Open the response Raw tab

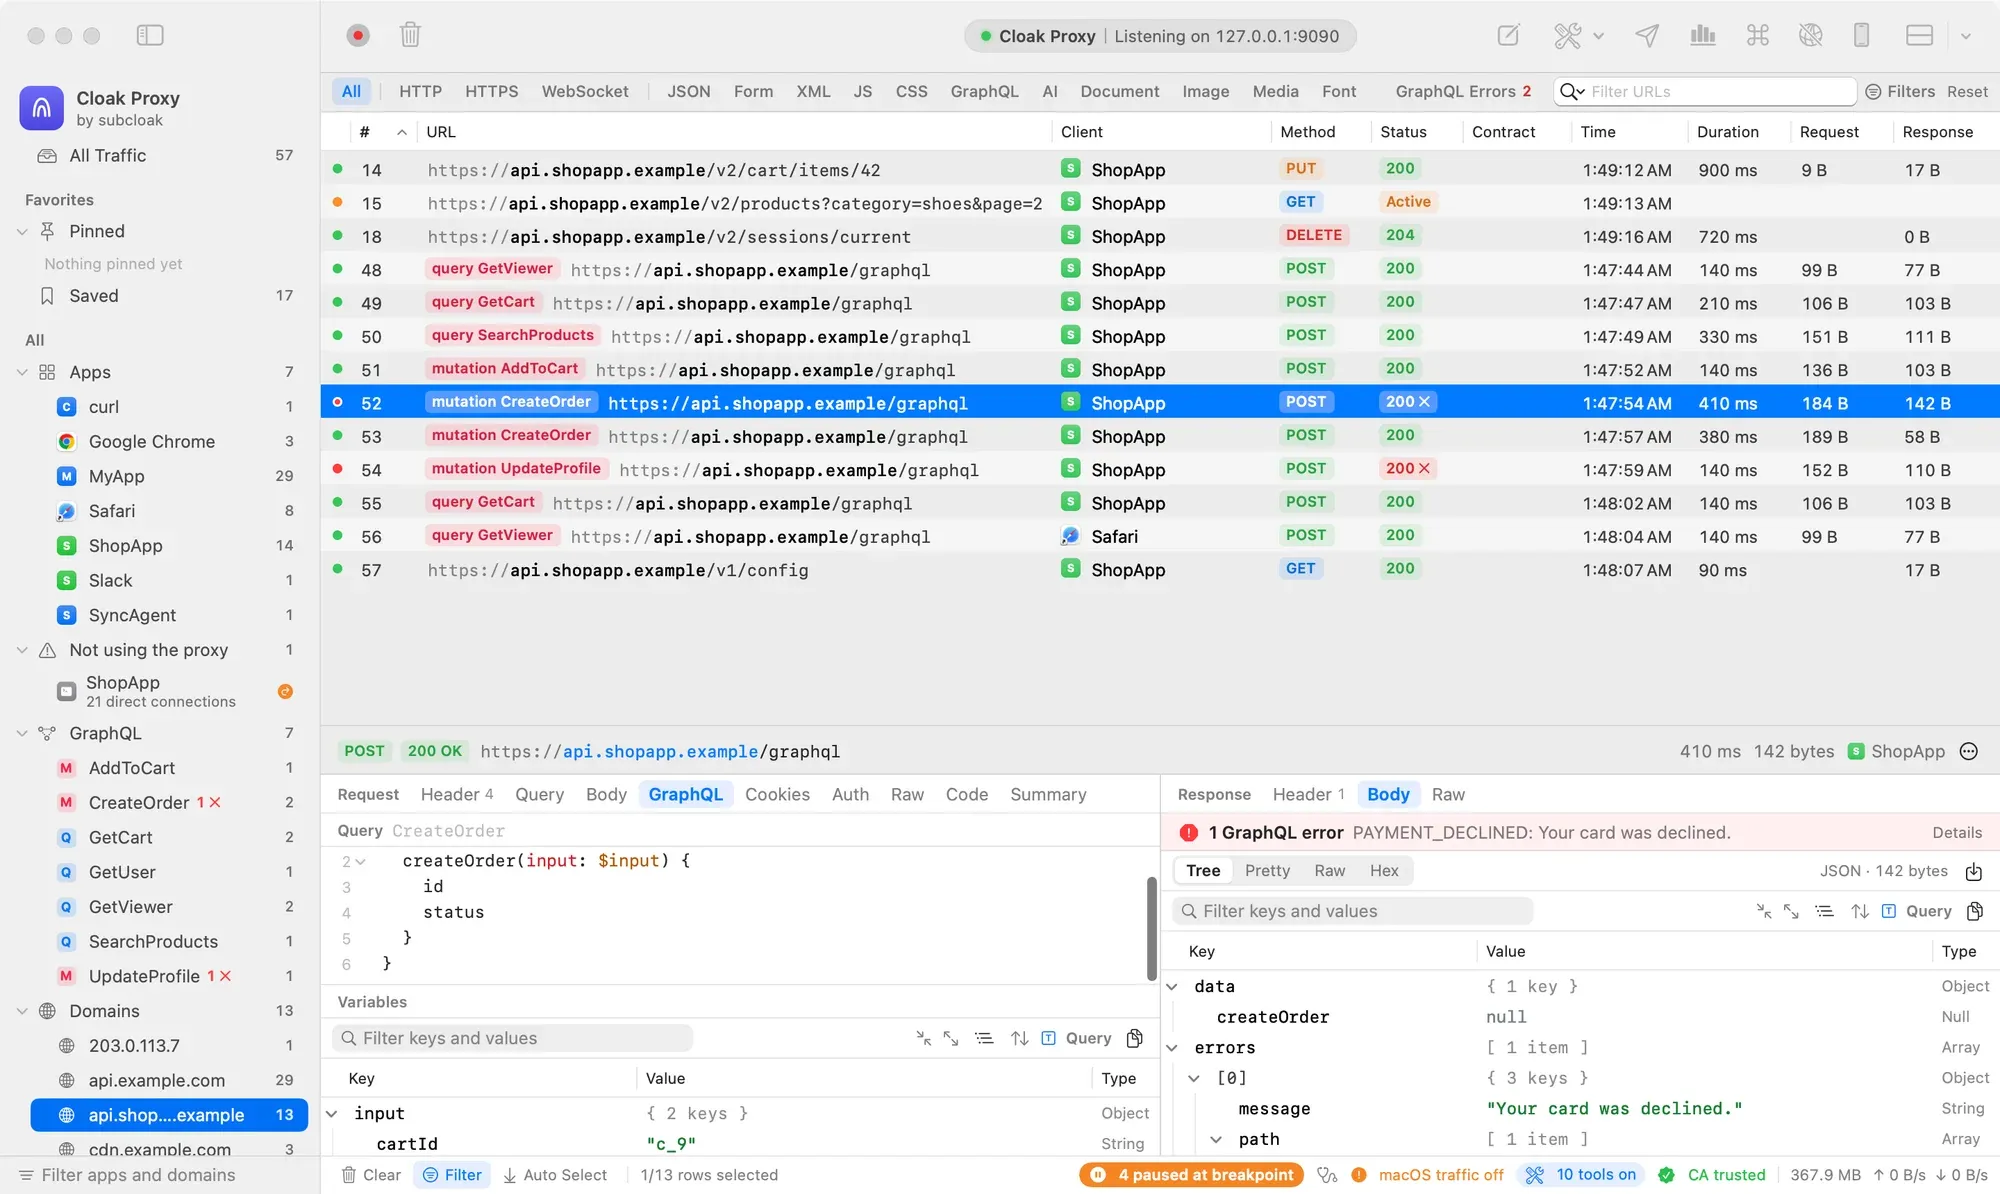1448,794
